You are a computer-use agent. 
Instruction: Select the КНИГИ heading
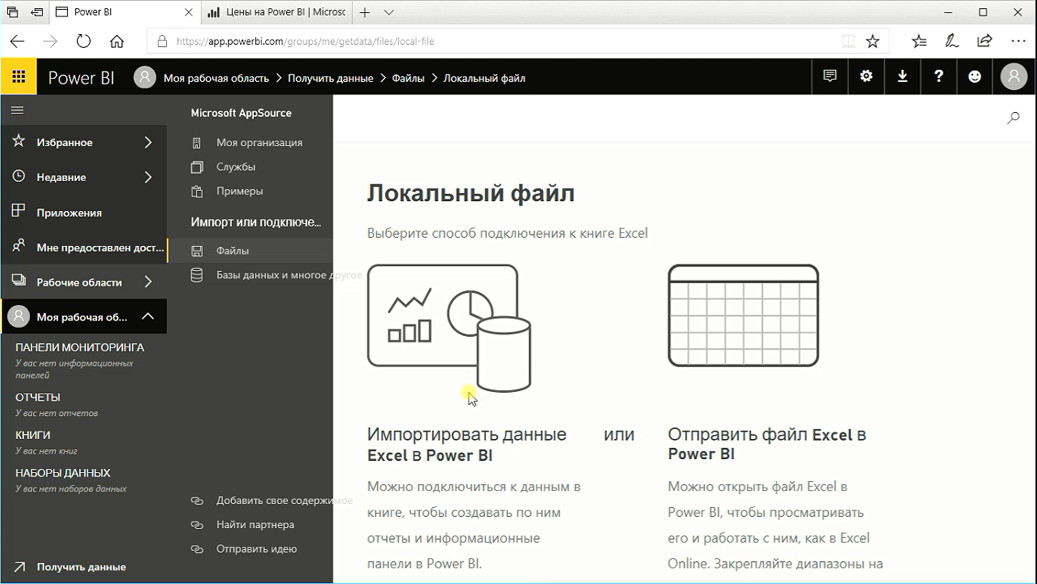coord(32,435)
